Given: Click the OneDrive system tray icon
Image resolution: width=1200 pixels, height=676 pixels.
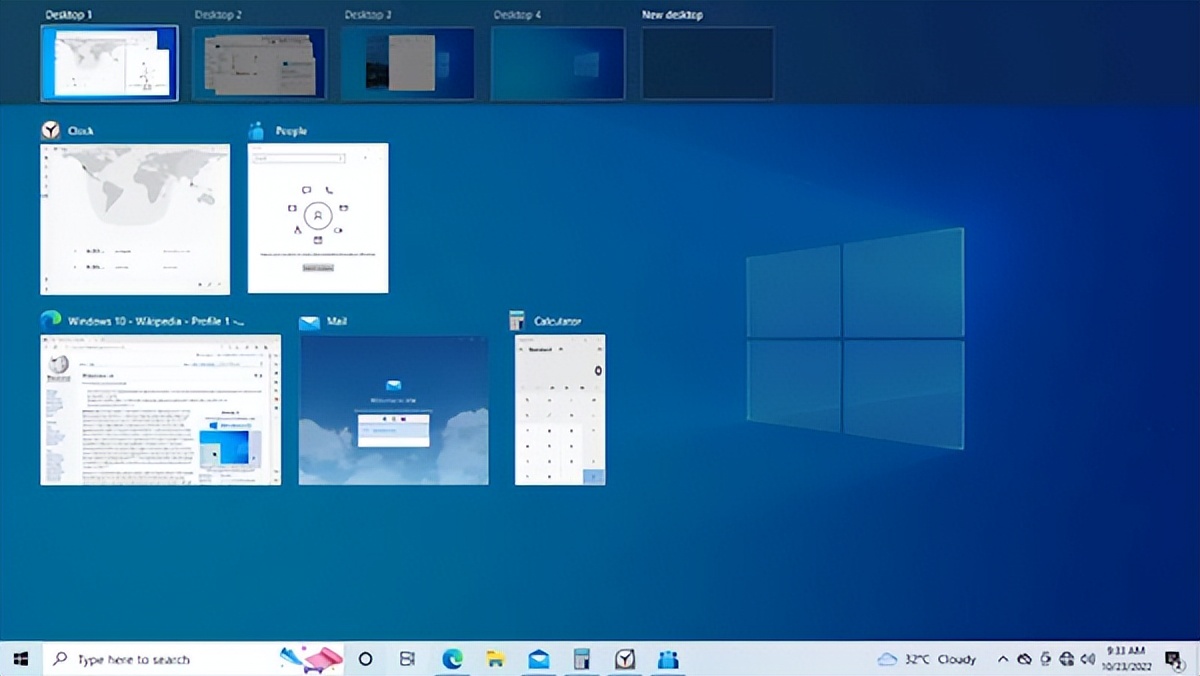Looking at the screenshot, I should (x=1024, y=659).
